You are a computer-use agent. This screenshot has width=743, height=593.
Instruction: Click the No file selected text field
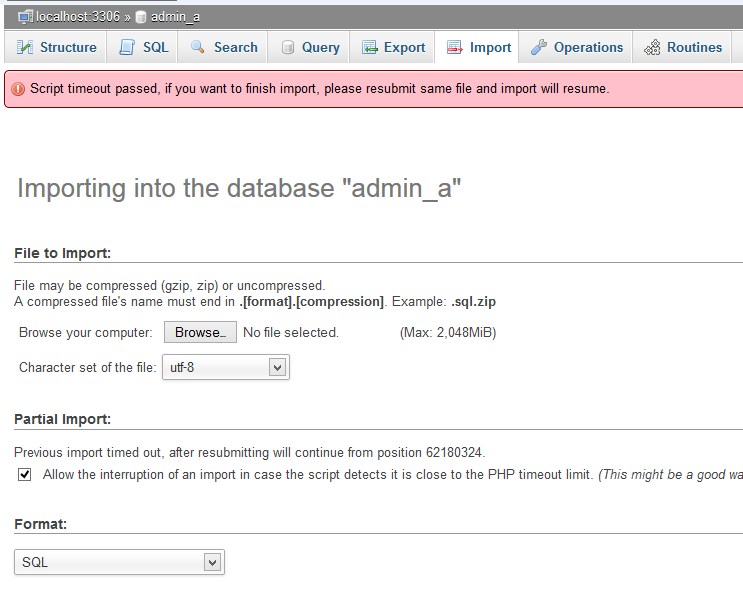(x=291, y=332)
